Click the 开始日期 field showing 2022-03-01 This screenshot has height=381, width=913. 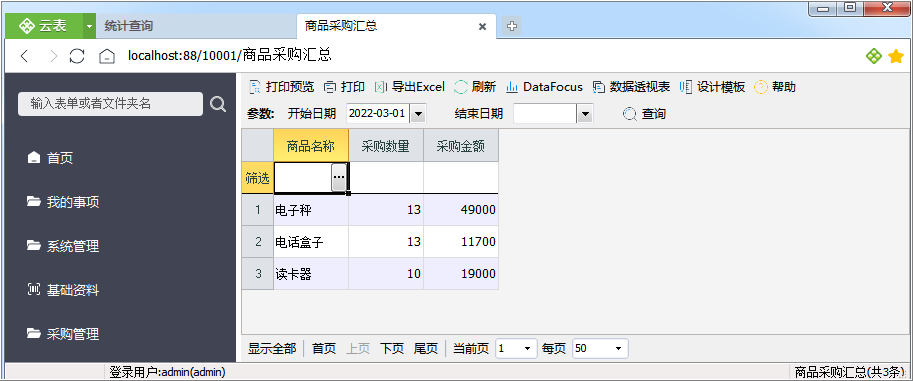click(378, 114)
